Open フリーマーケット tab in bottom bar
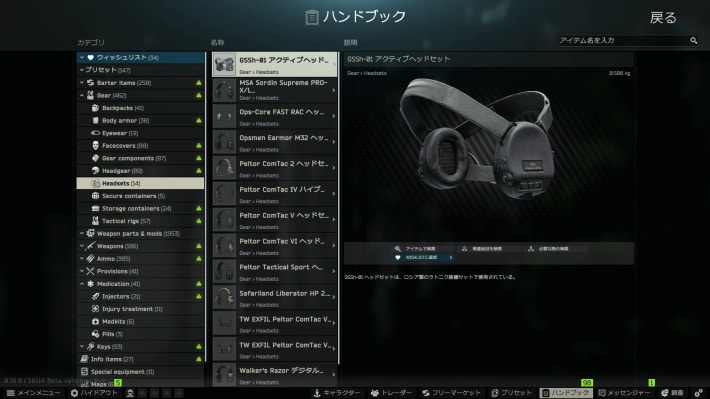This screenshot has height=399, width=710. click(451, 393)
